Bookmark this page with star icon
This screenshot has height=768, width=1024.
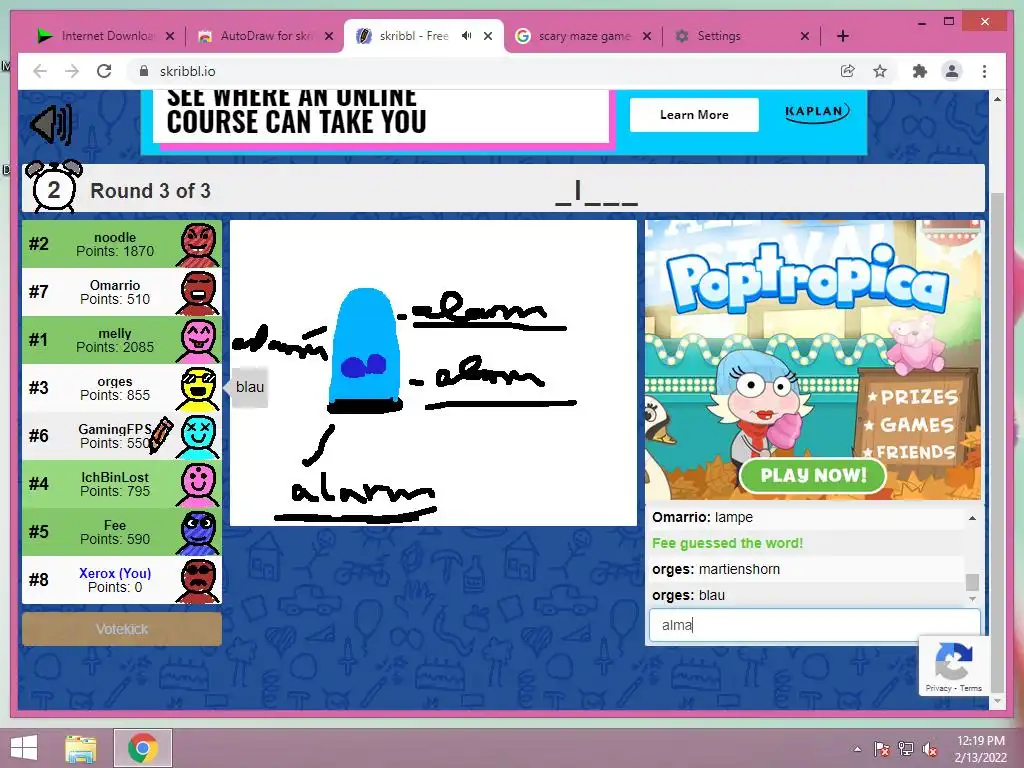pos(880,71)
